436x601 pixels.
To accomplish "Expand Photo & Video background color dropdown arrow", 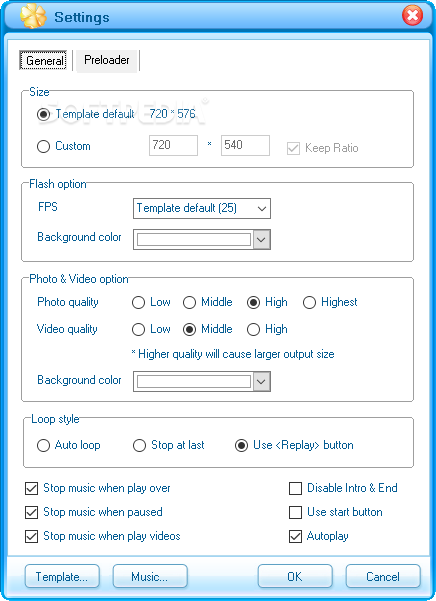I will tap(262, 381).
